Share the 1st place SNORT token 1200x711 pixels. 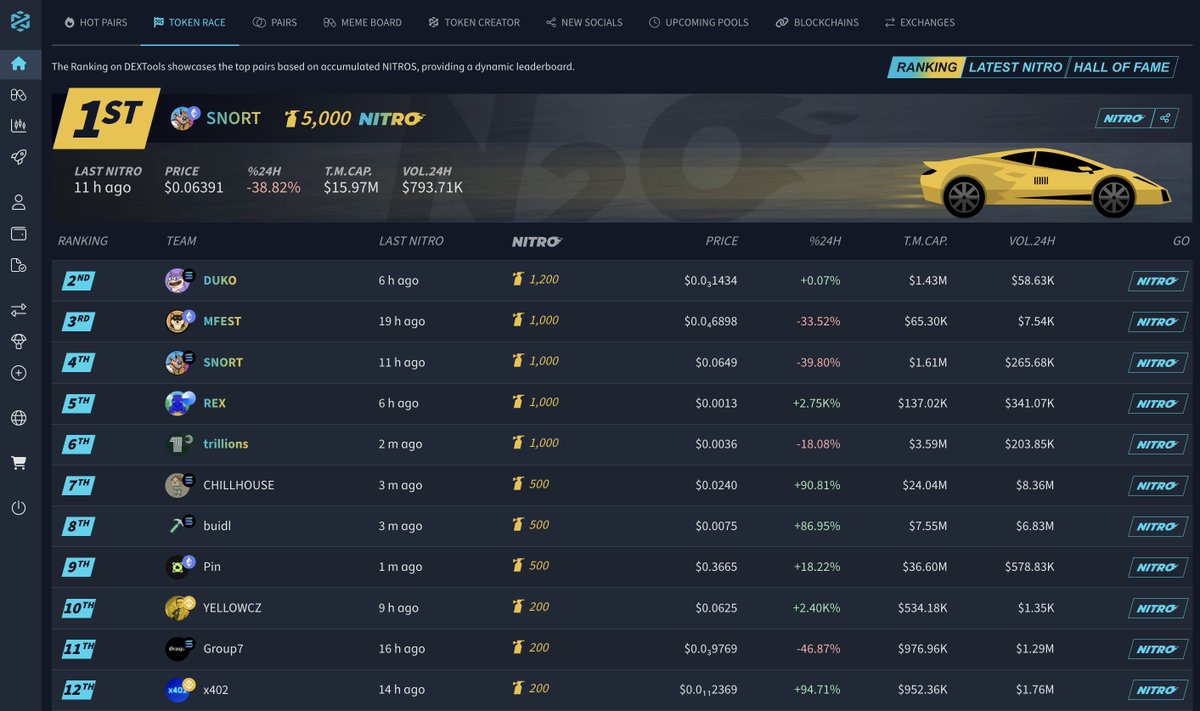pos(1164,119)
